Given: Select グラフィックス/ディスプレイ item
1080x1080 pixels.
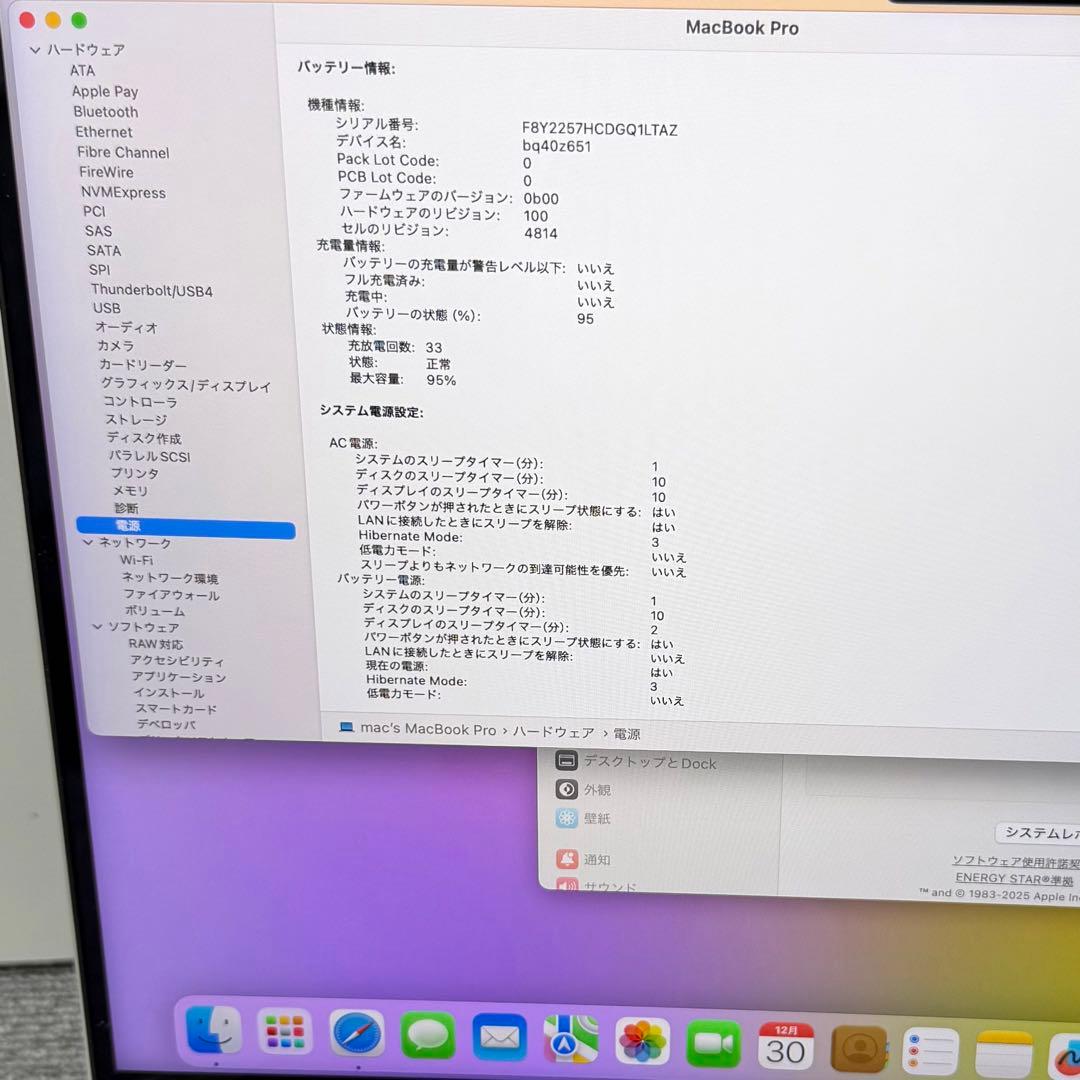Looking at the screenshot, I should (186, 384).
